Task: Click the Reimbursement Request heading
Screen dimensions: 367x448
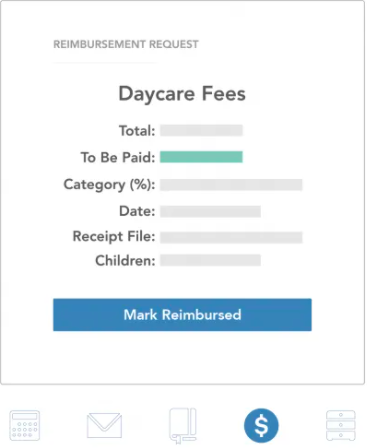Action: 126,44
